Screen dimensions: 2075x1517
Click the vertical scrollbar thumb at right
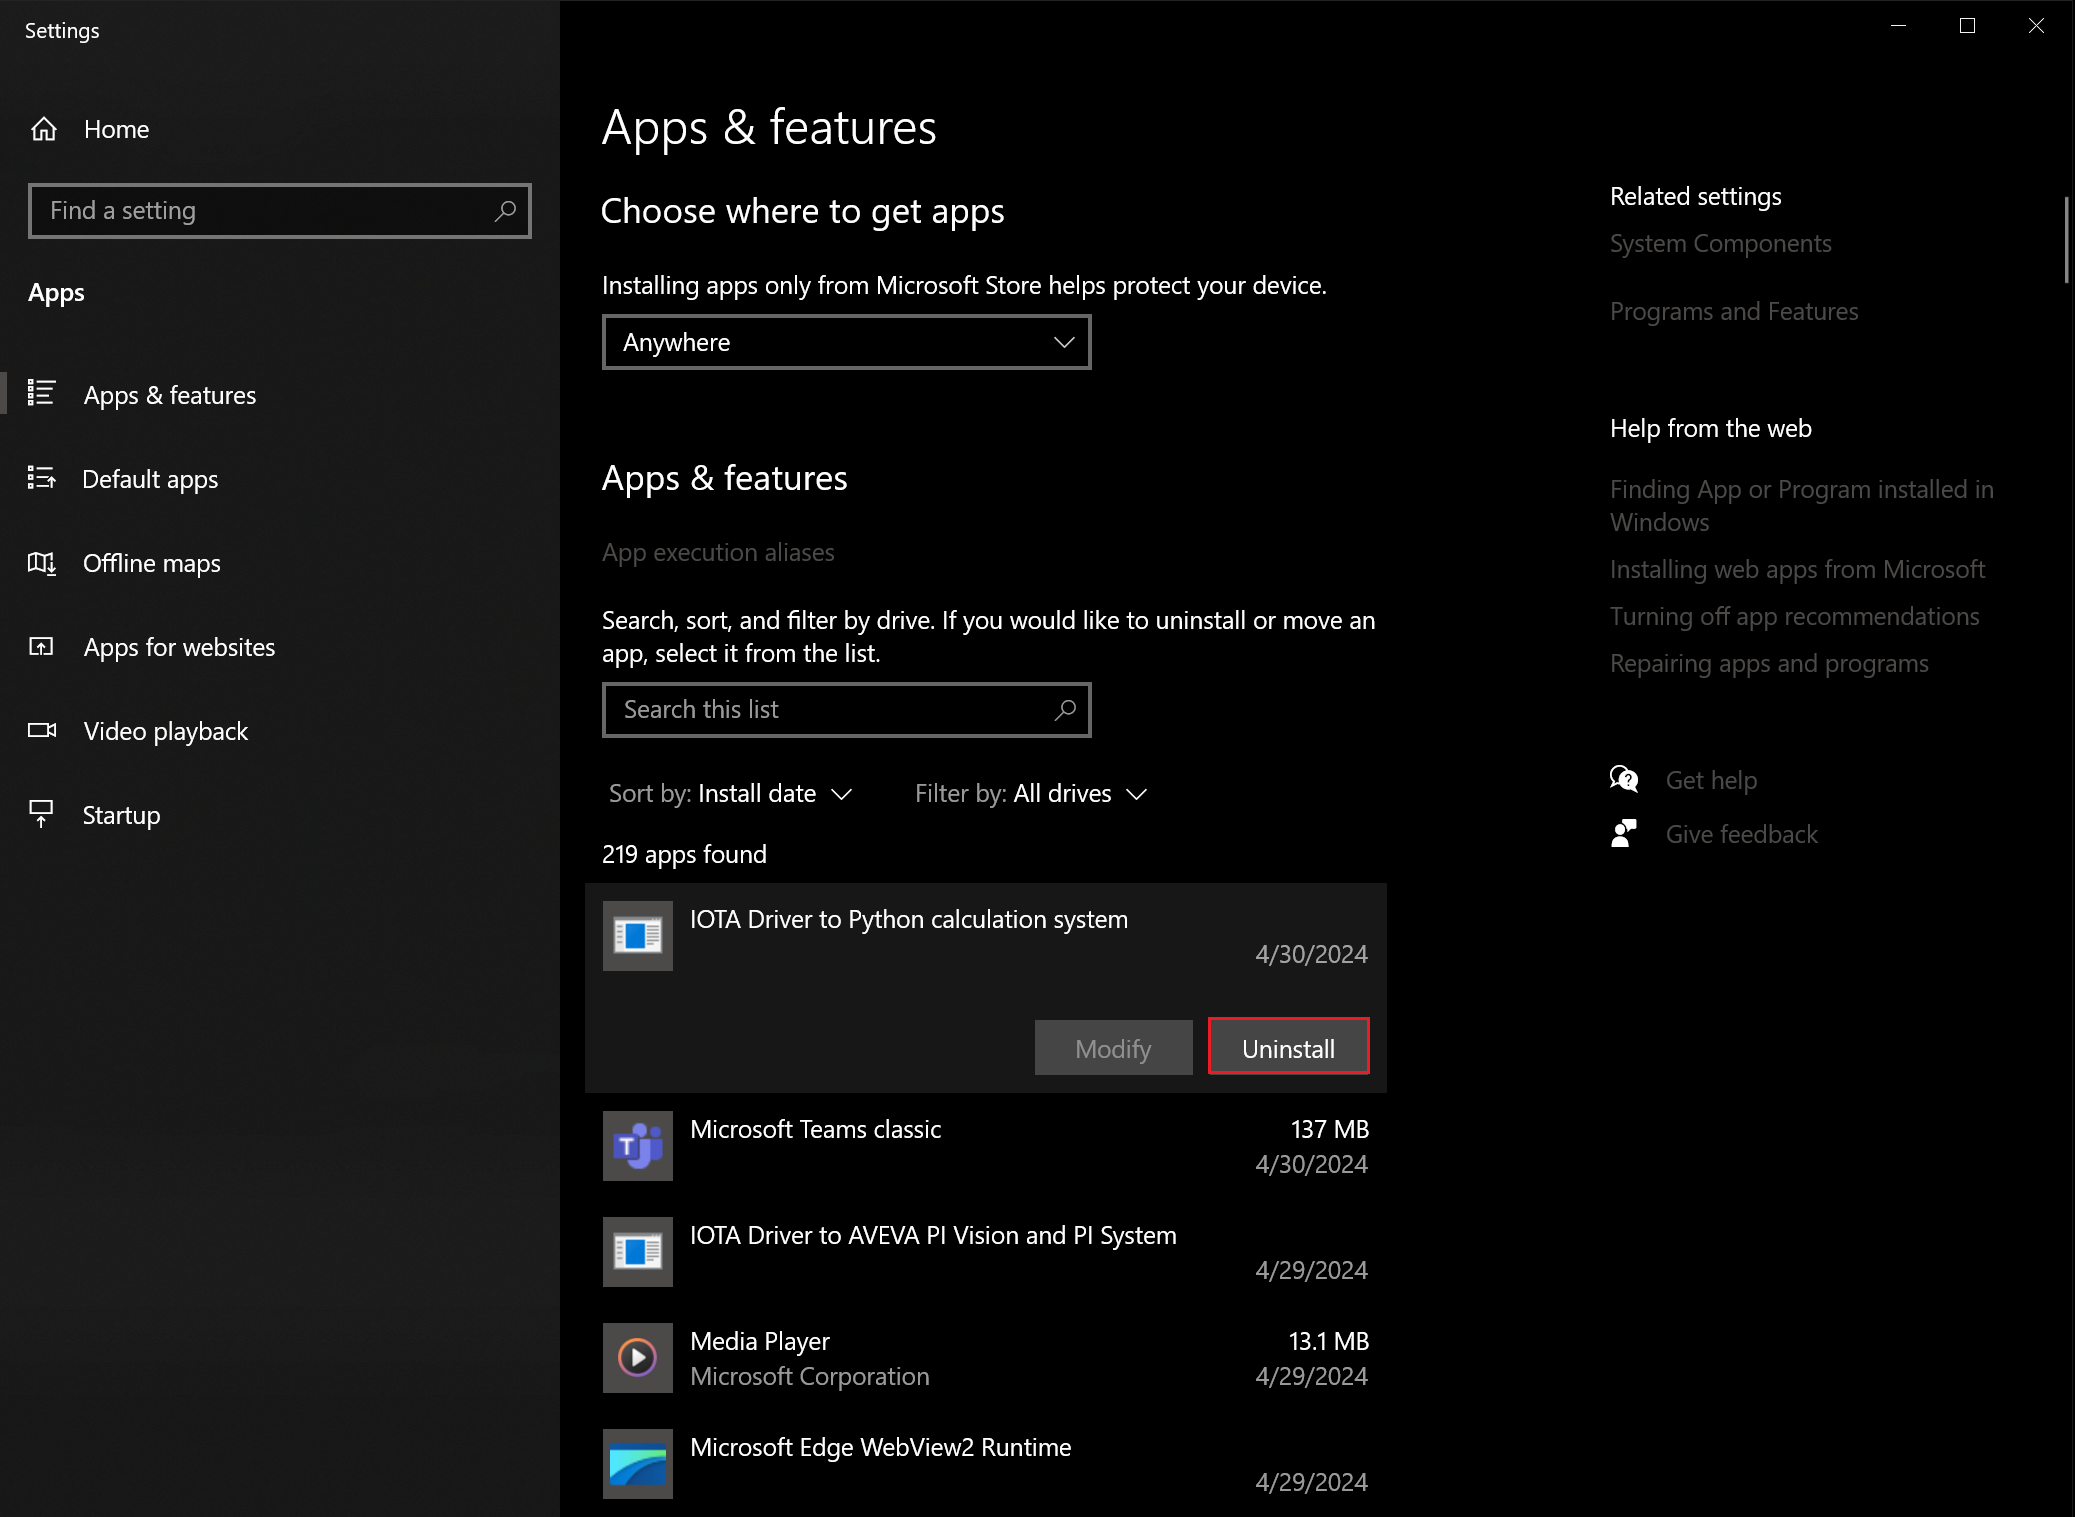(x=2066, y=240)
